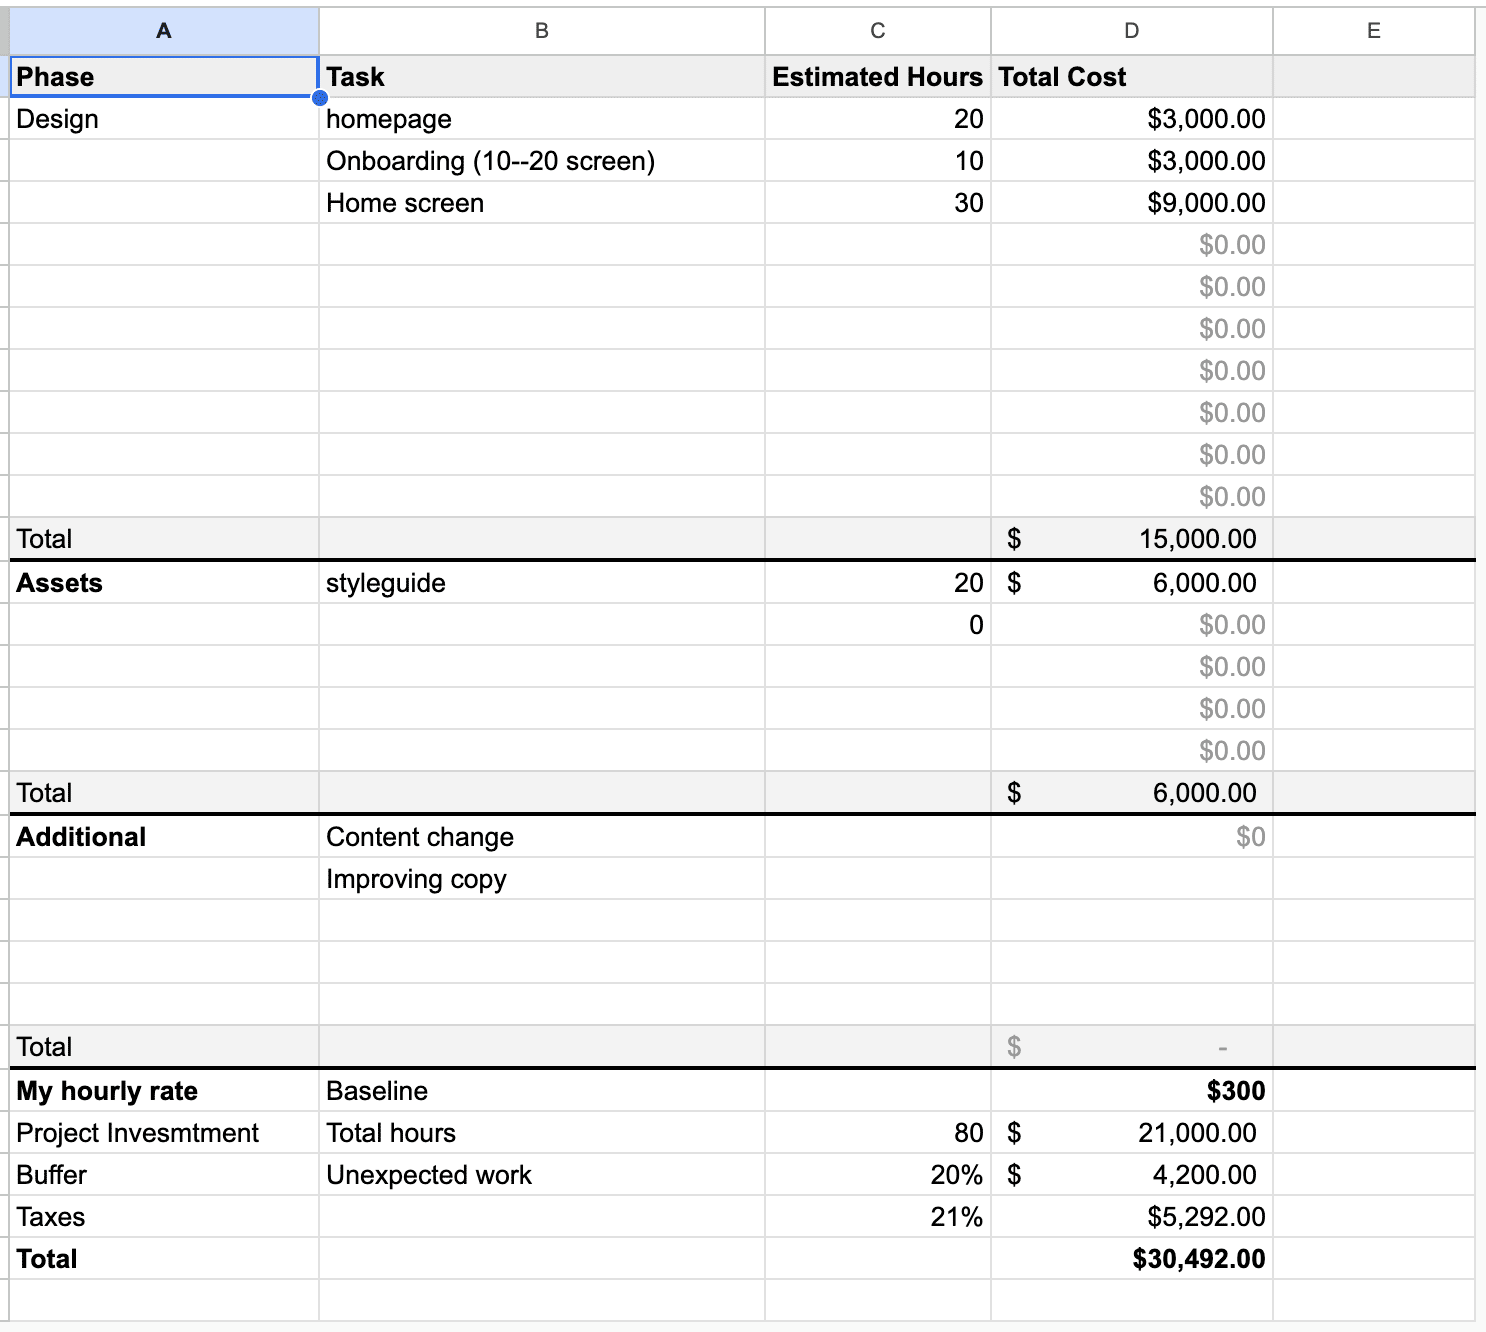1486x1332 pixels.
Task: Select the Improving copy cell
Action: [541, 879]
